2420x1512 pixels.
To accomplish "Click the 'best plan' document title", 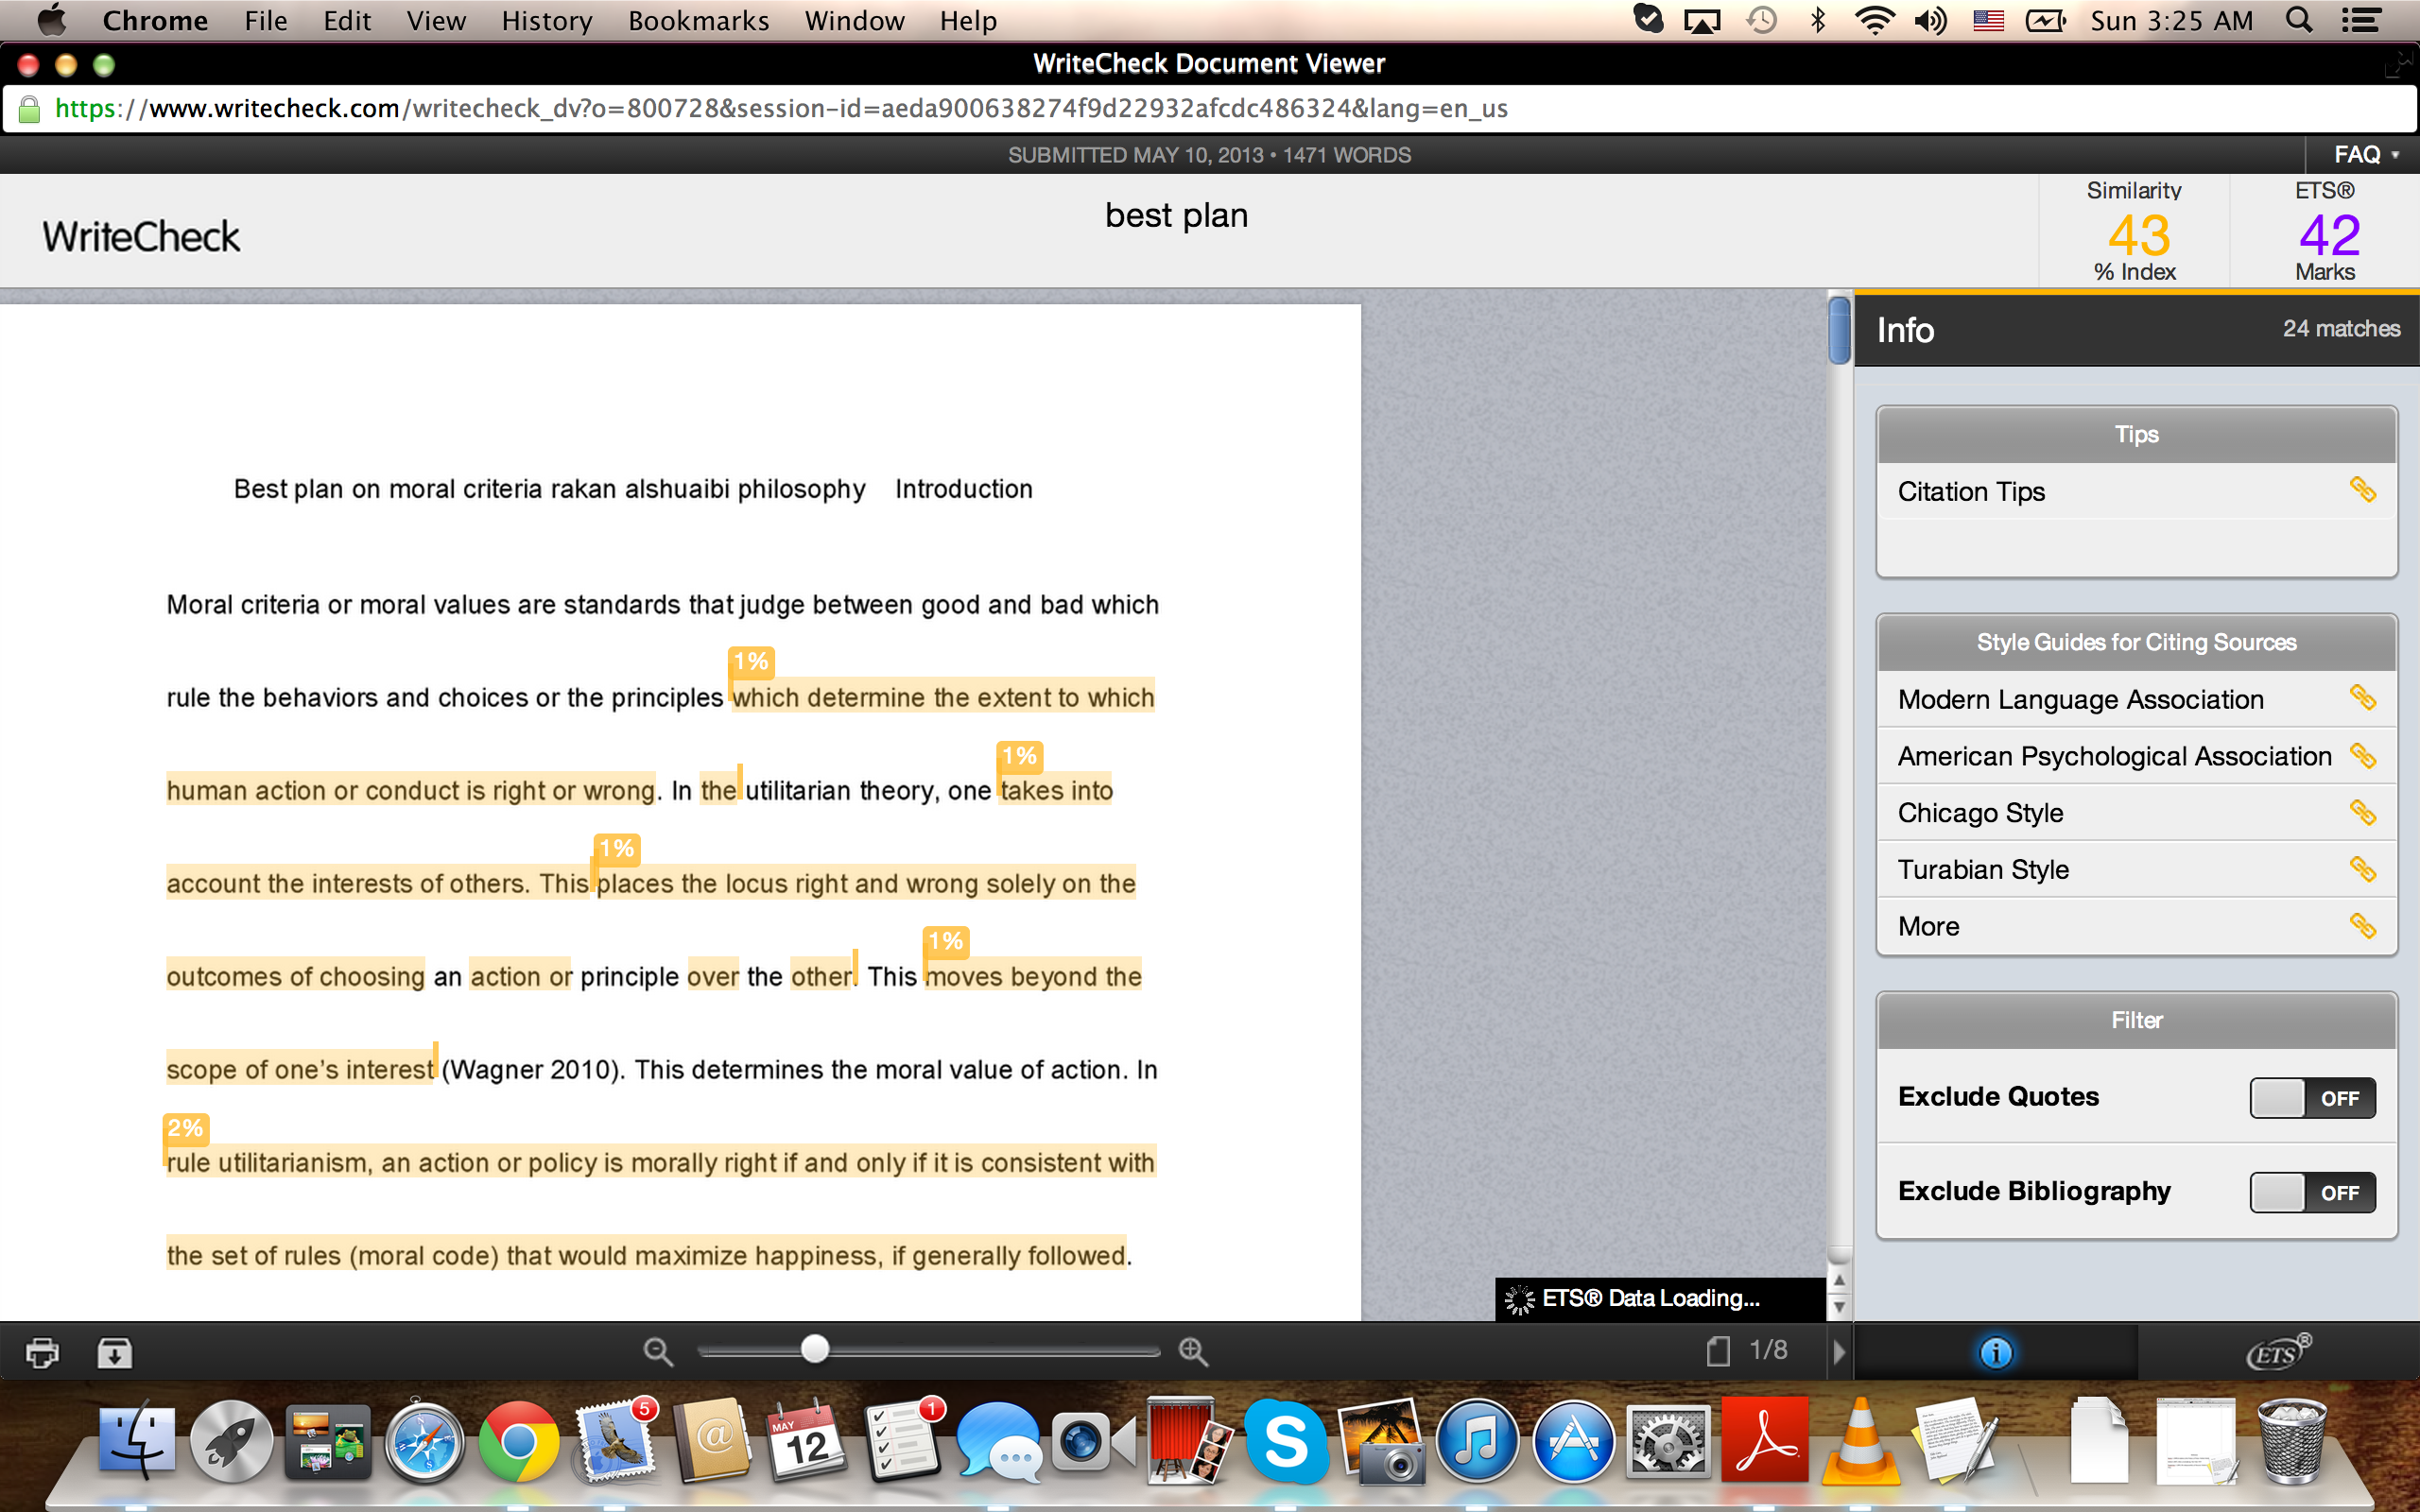I will [1176, 216].
